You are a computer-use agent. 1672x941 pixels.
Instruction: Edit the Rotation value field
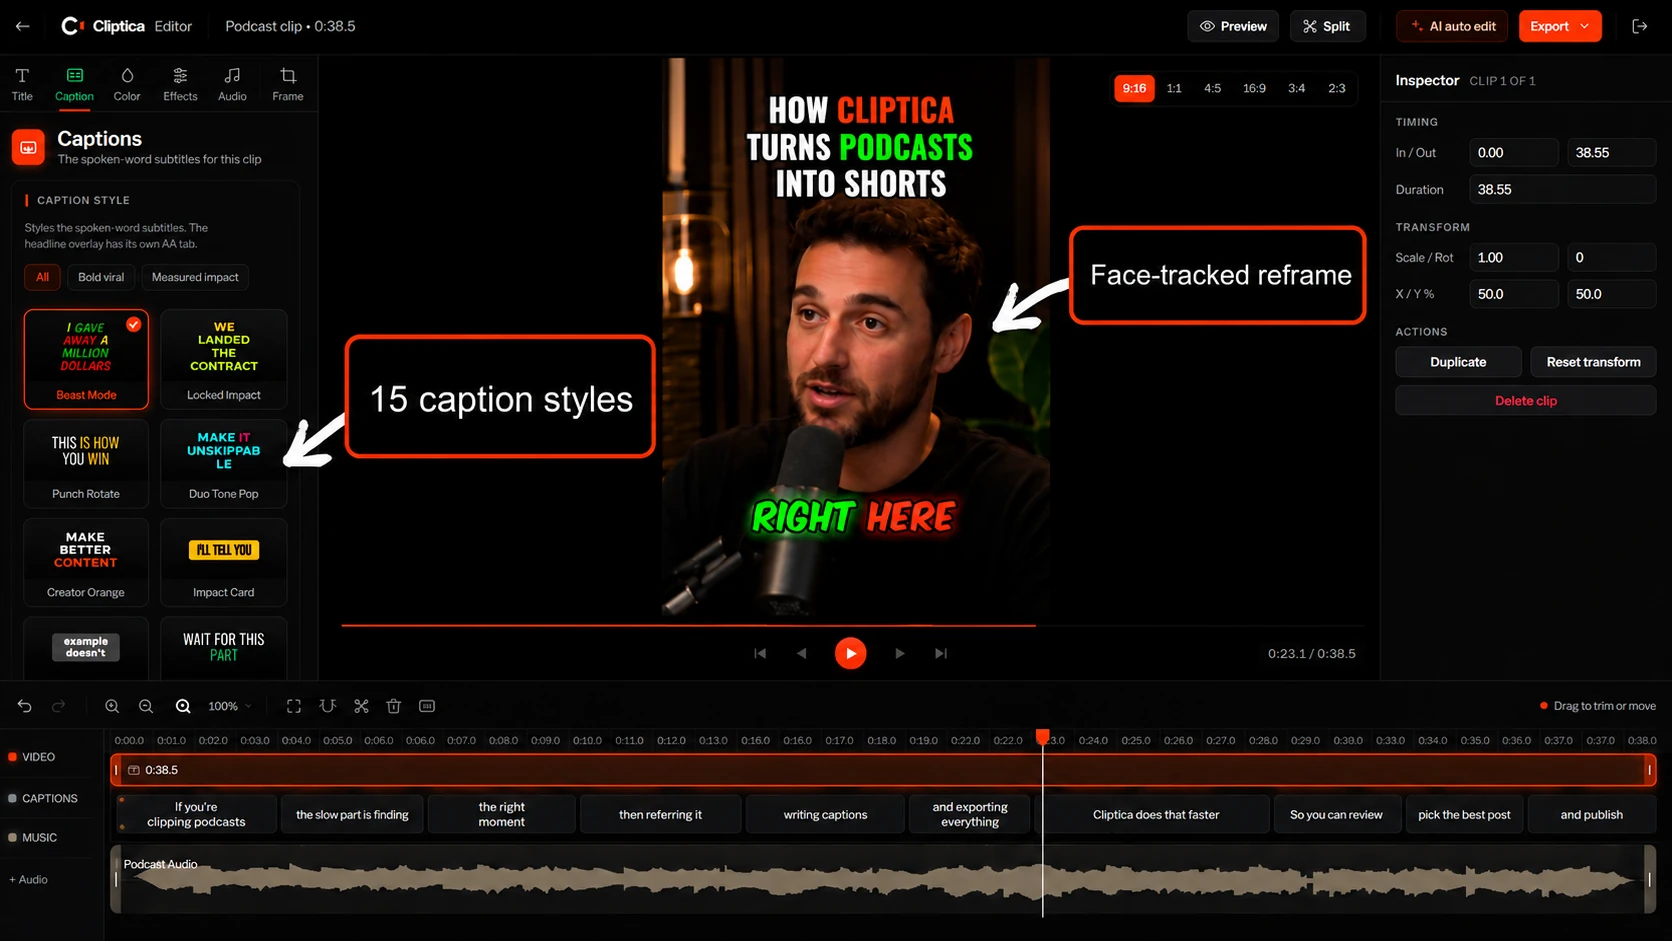[x=1611, y=257]
